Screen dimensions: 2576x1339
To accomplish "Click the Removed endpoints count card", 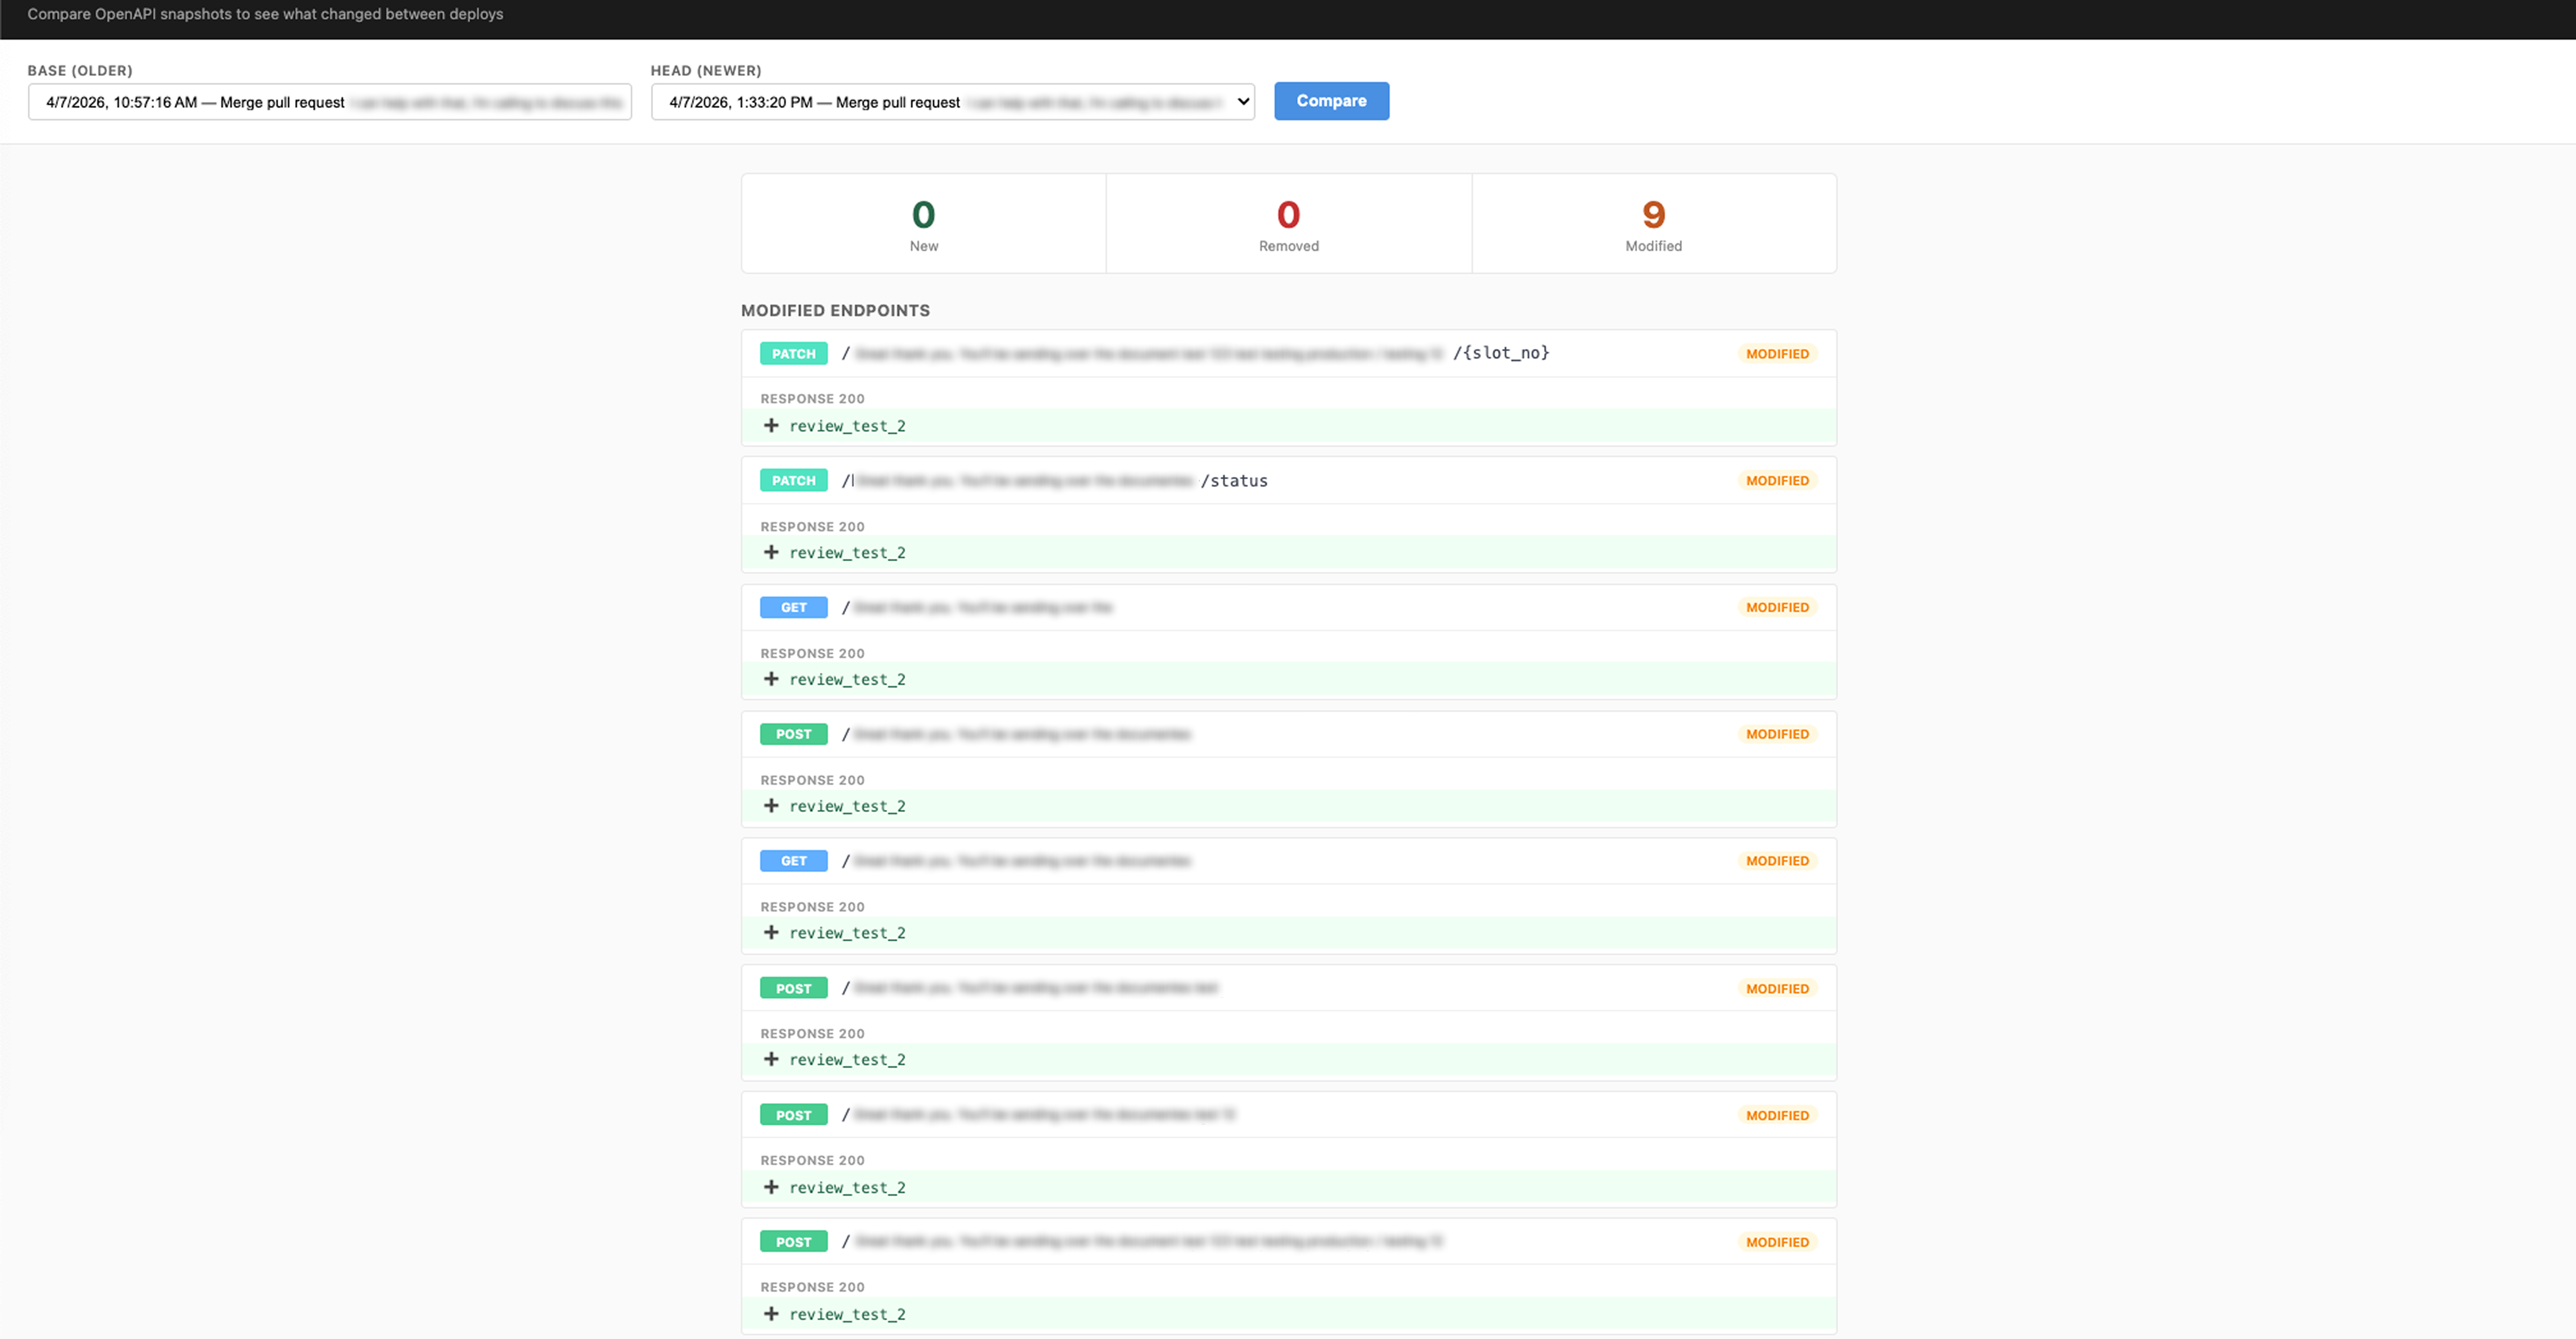I will click(1288, 223).
